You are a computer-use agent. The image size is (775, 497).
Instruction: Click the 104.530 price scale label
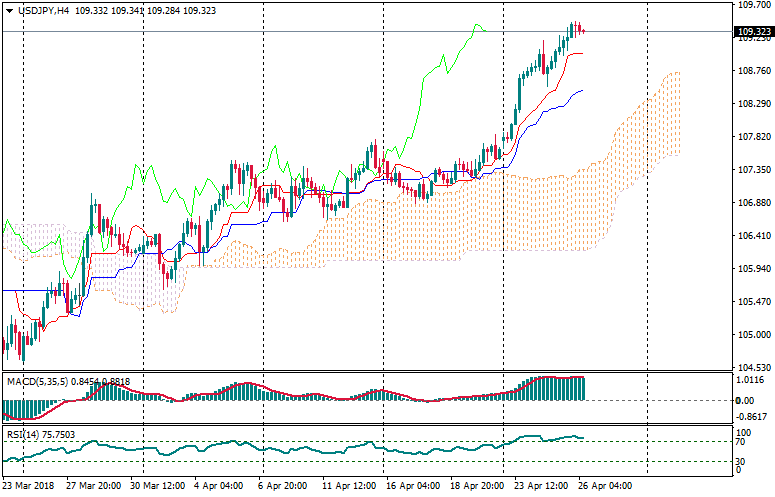(x=752, y=368)
